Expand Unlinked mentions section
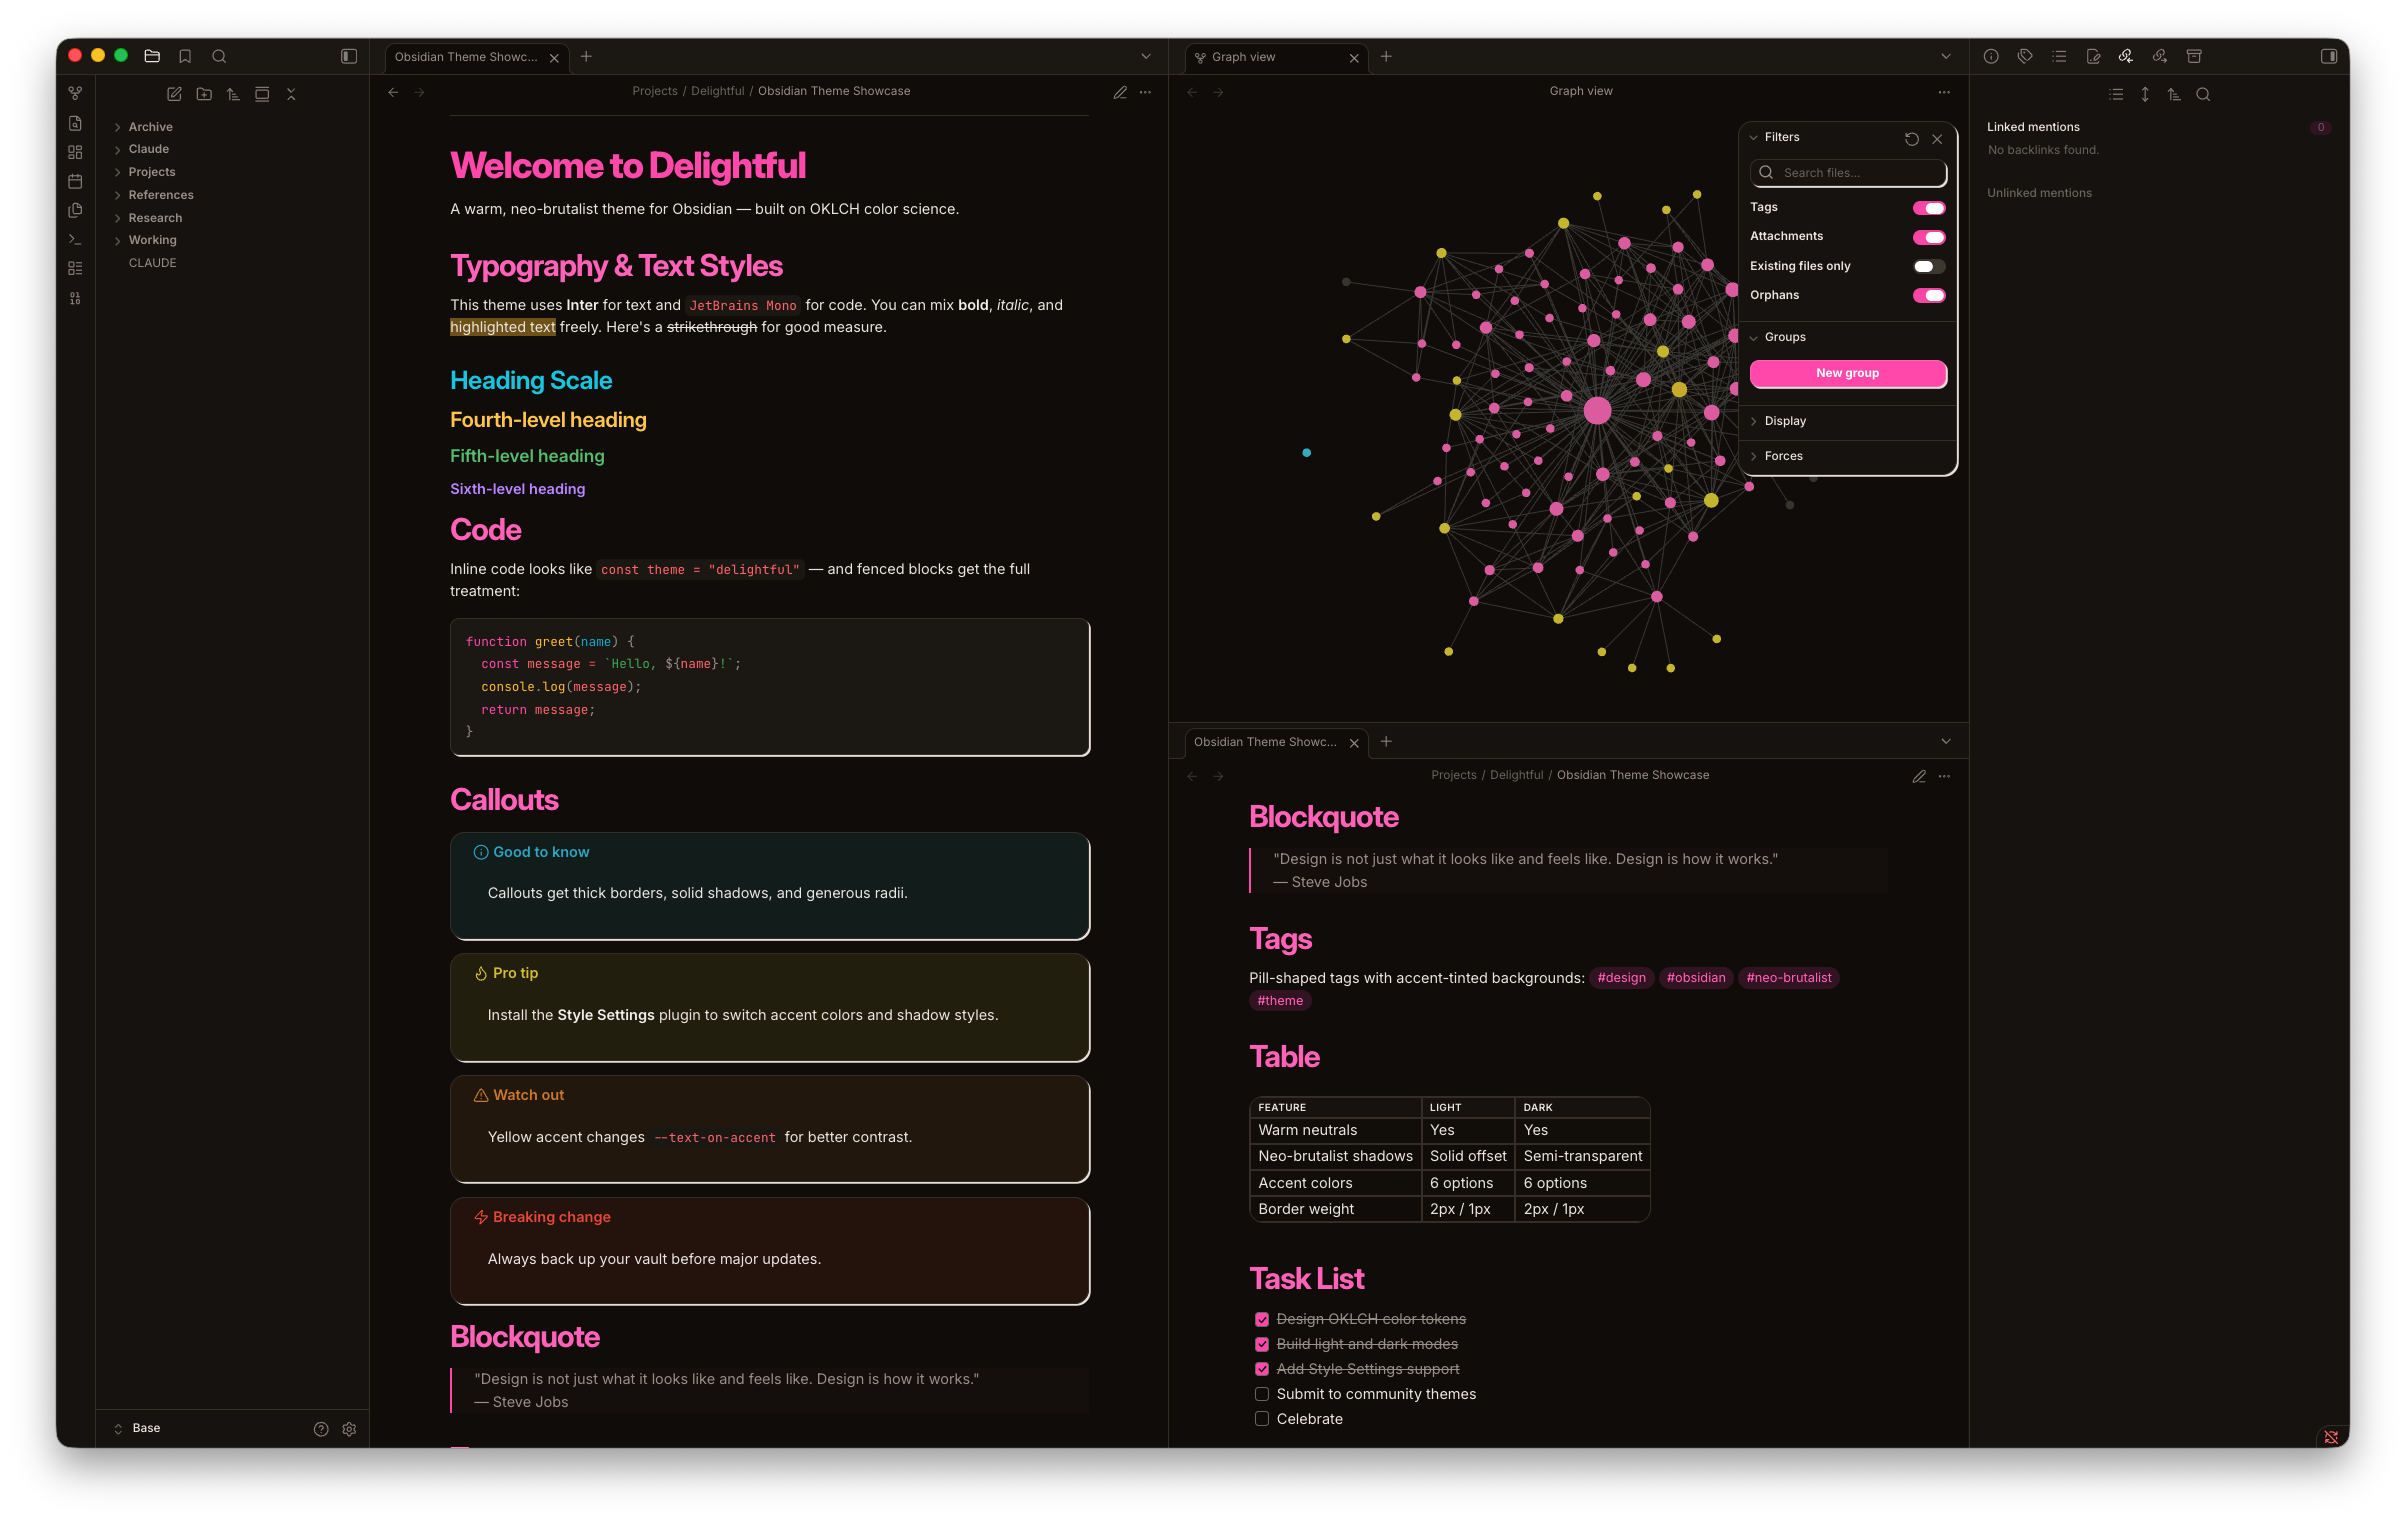The height and width of the screenshot is (1522, 2406). pyautogui.click(x=2039, y=193)
